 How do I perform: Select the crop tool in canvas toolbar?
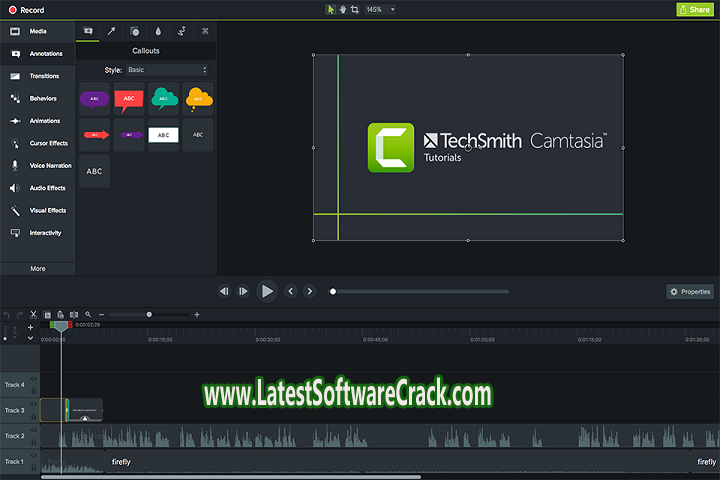click(356, 9)
